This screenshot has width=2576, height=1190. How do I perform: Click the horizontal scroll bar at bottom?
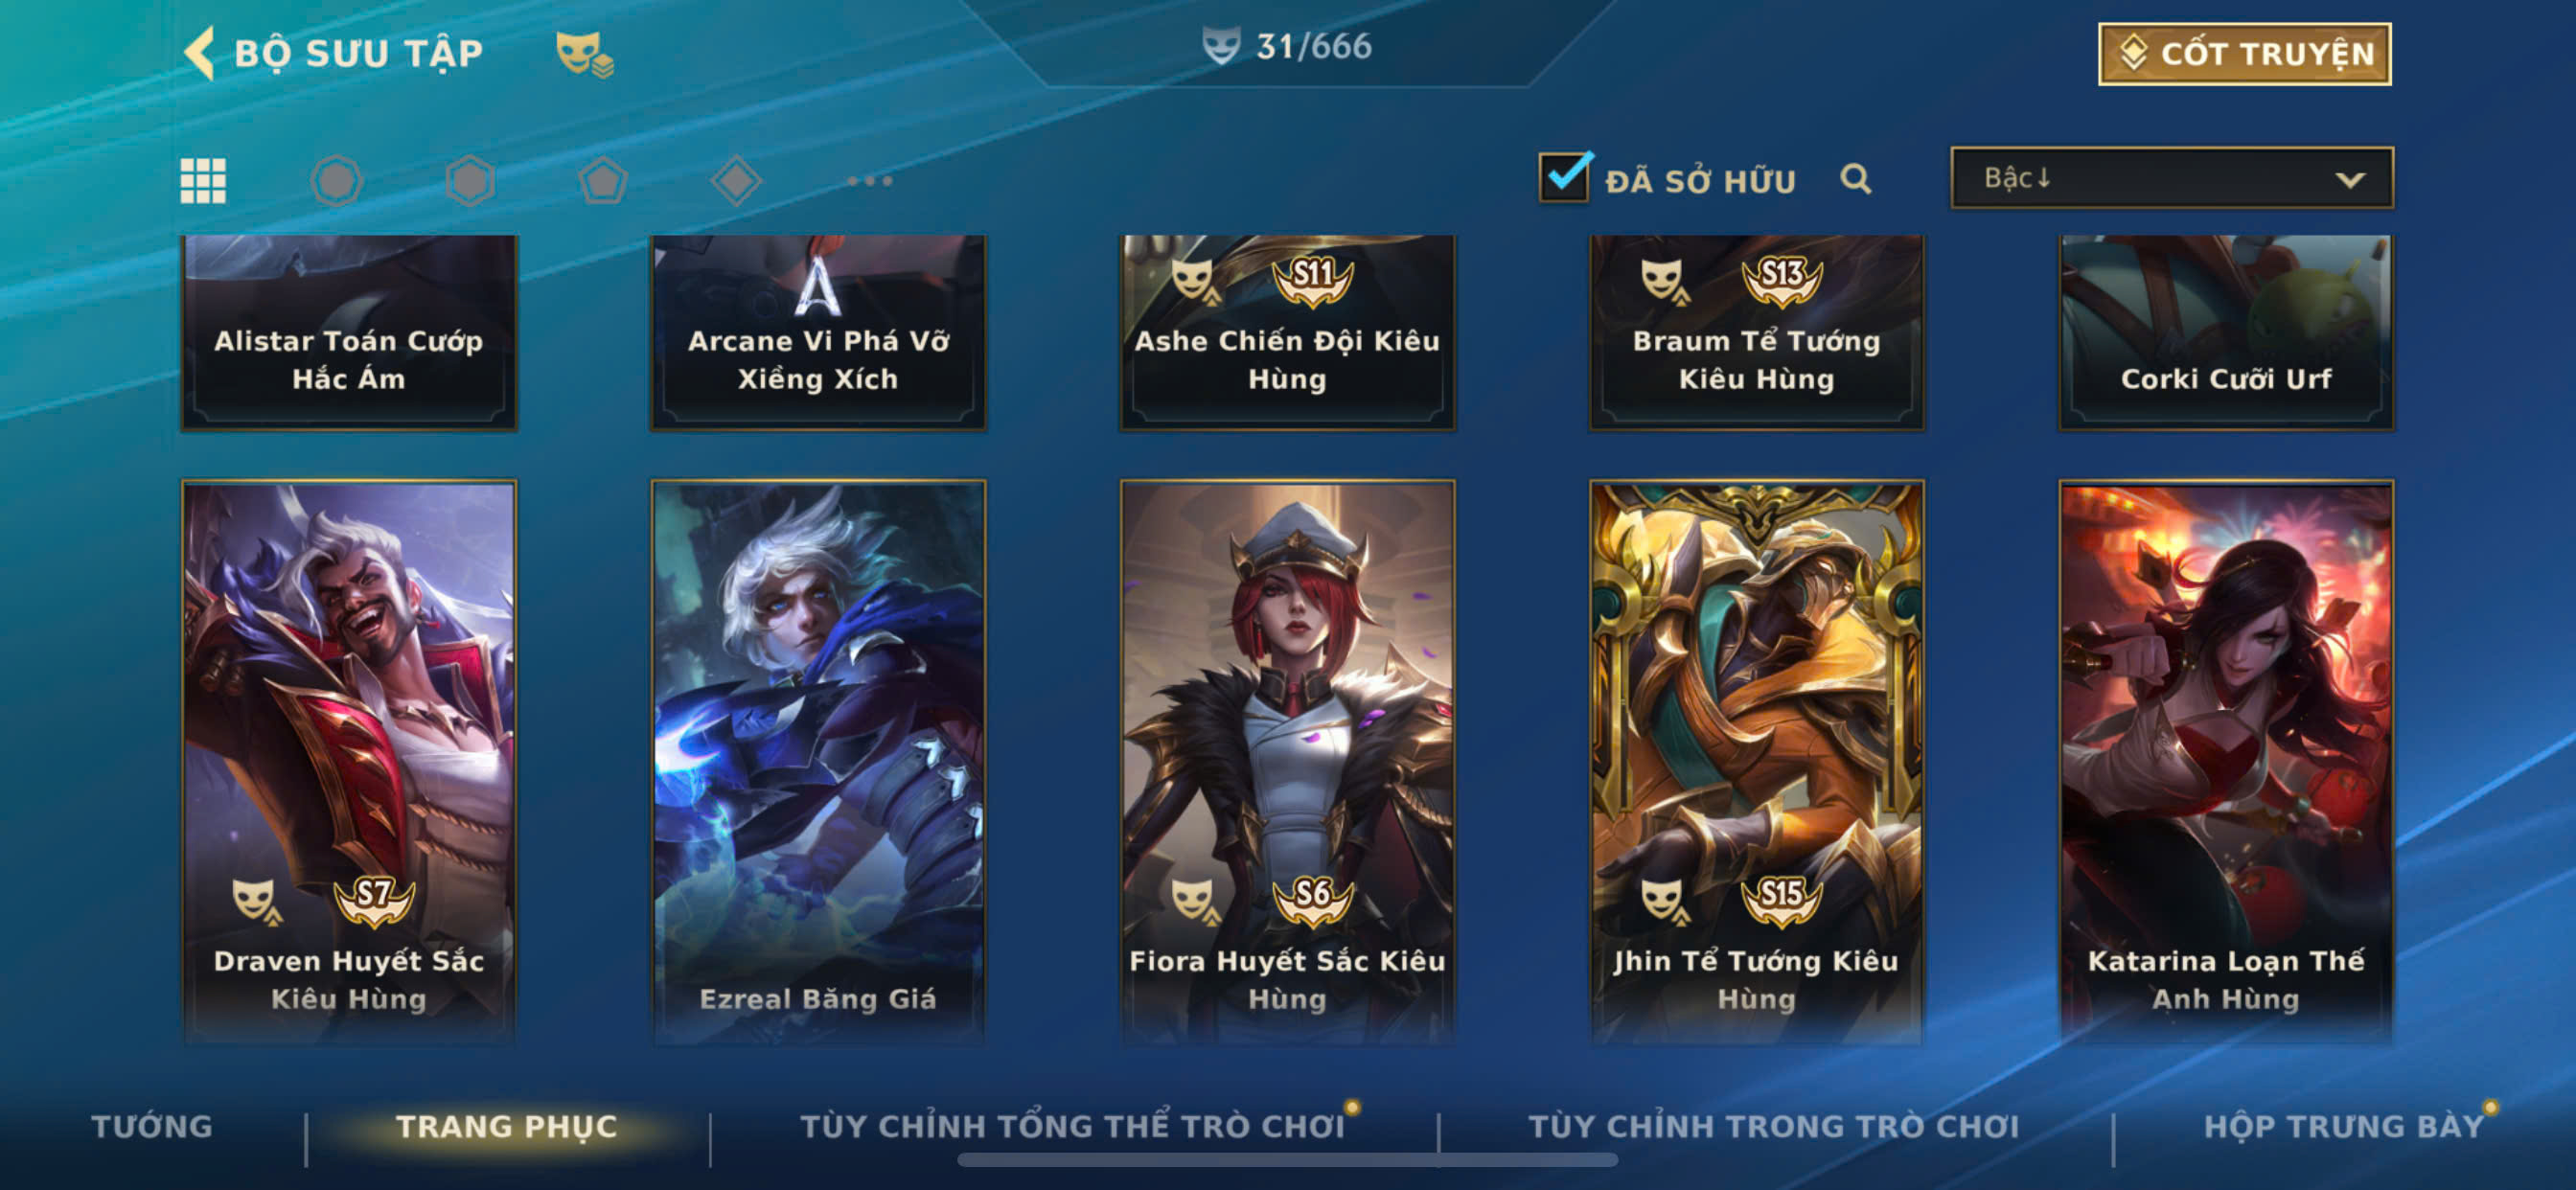coord(1287,1160)
